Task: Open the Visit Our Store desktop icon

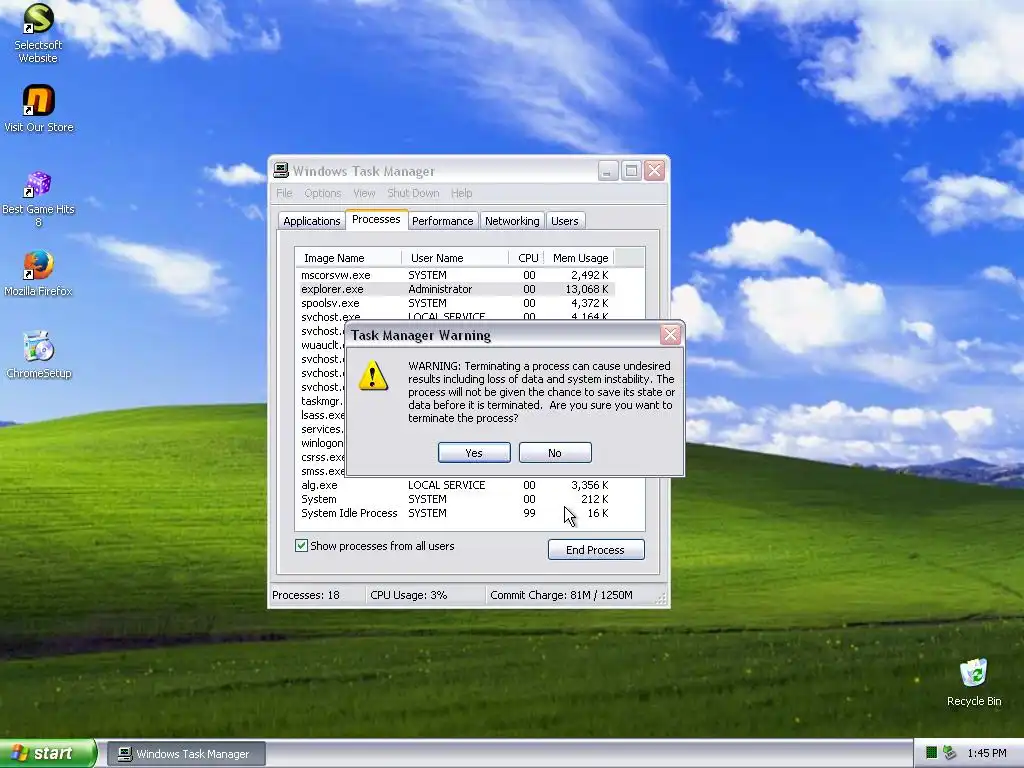Action: tap(38, 109)
